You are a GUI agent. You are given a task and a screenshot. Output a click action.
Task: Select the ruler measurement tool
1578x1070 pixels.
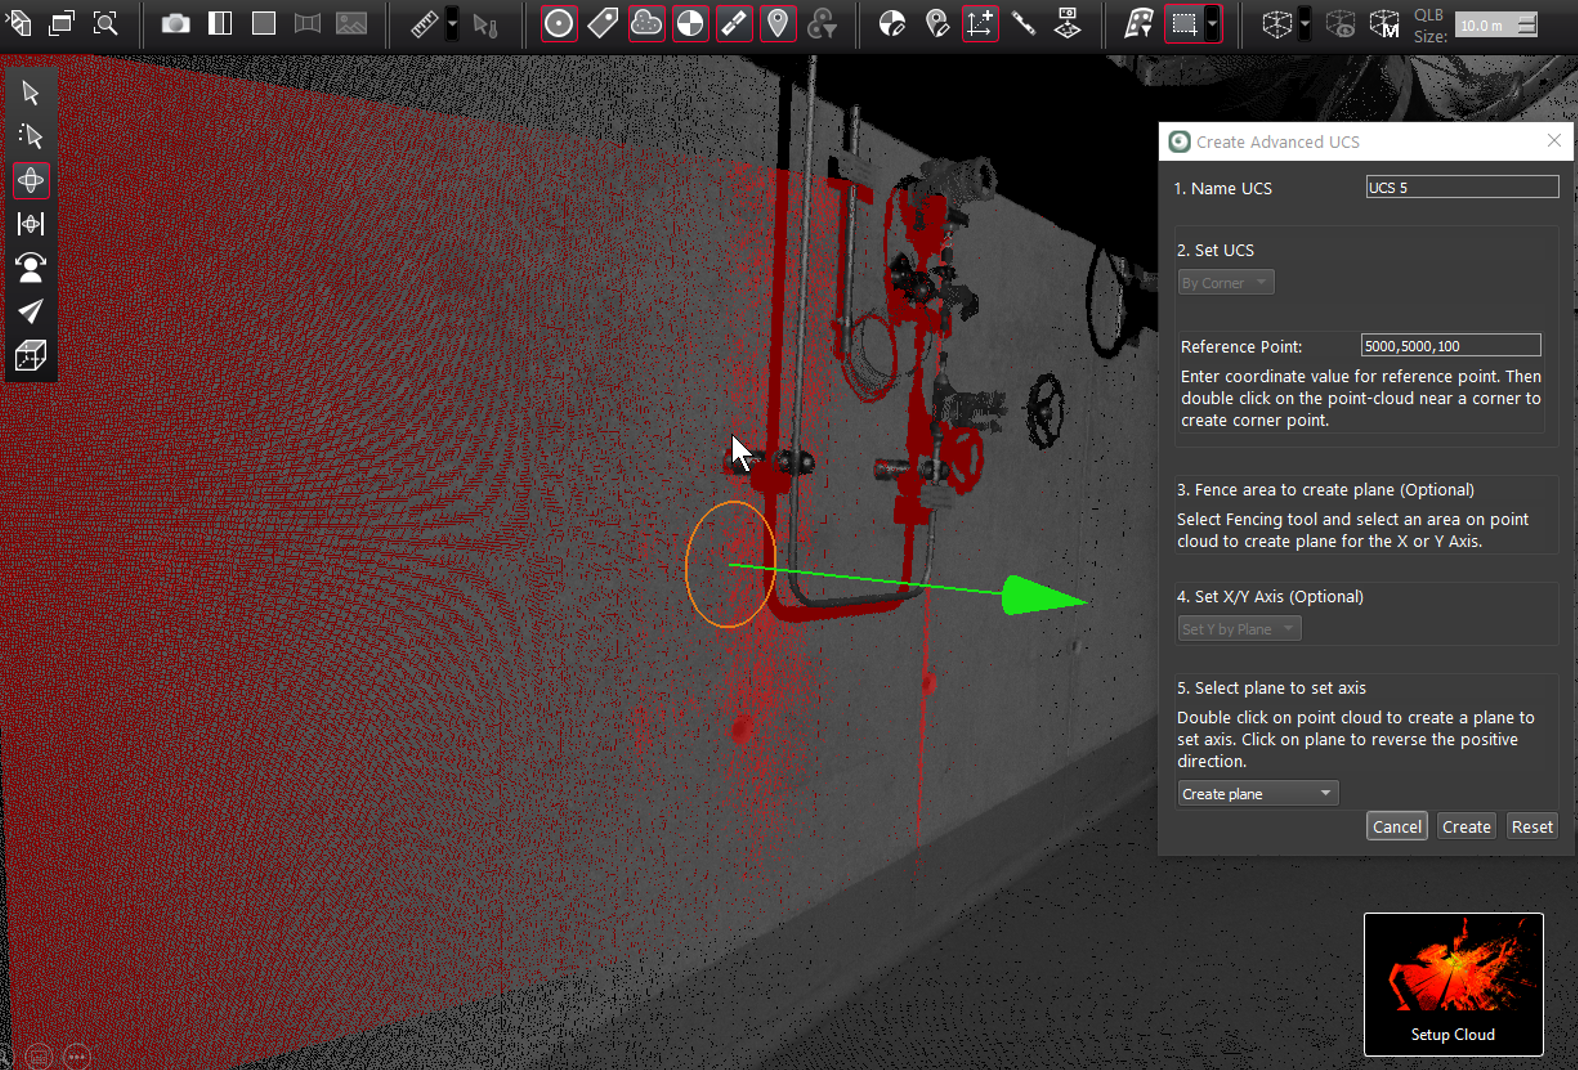(x=424, y=23)
